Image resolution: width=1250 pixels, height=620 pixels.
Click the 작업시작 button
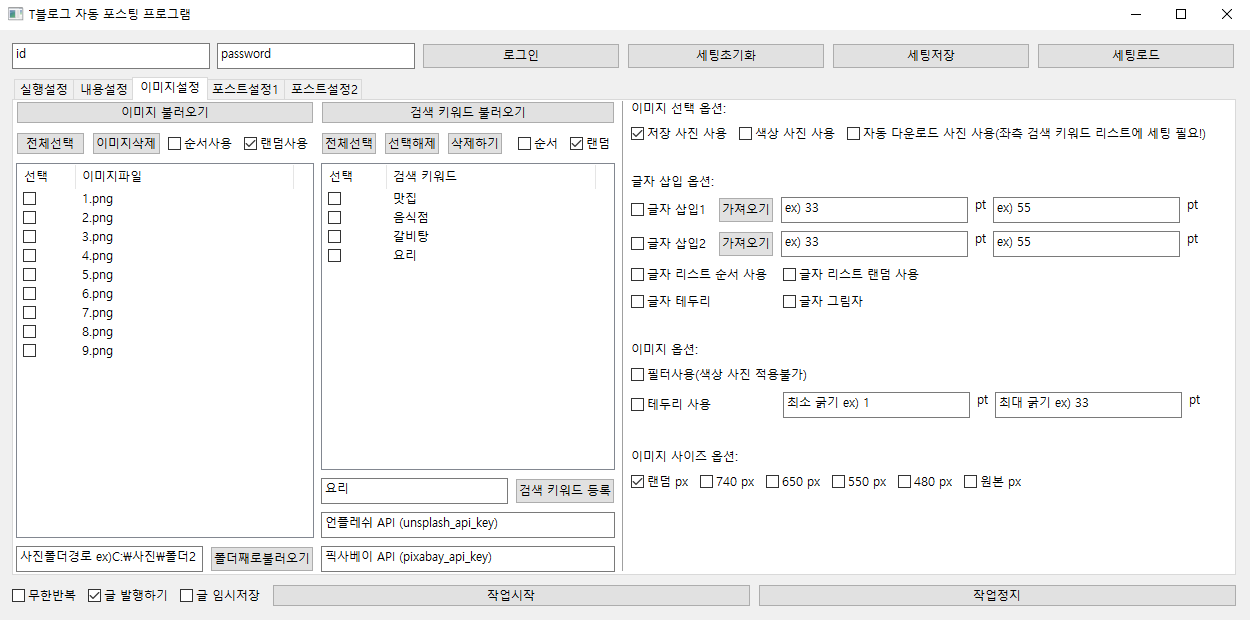coord(510,595)
